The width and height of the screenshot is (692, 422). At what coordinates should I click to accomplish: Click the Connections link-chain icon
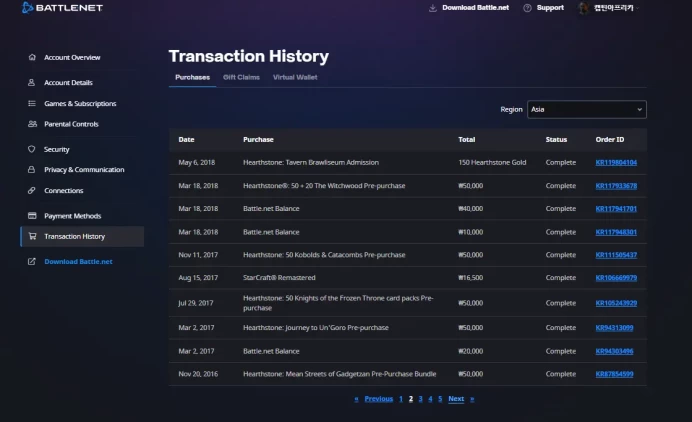click(32, 190)
